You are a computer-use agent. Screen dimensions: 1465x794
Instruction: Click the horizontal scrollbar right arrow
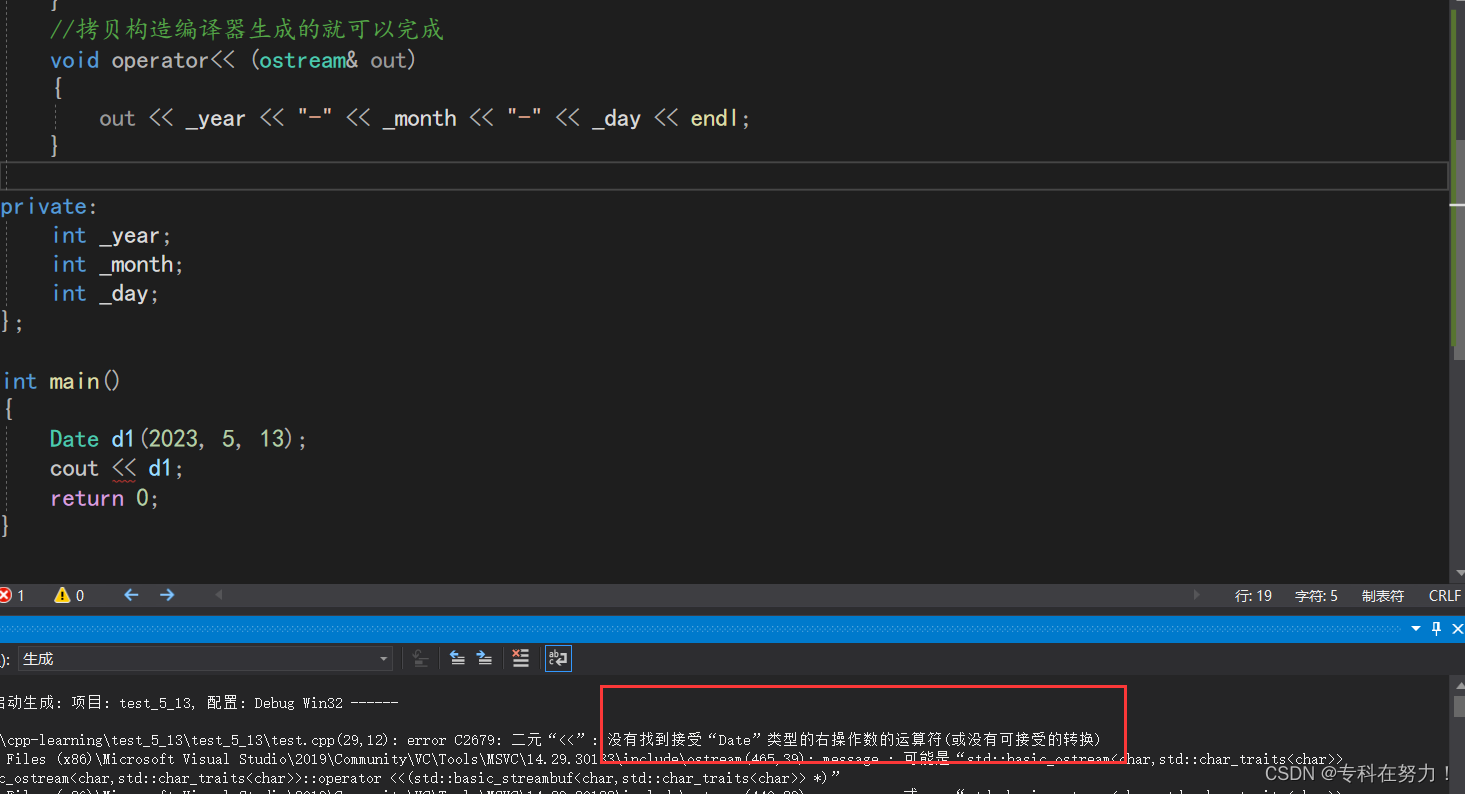click(x=1197, y=595)
